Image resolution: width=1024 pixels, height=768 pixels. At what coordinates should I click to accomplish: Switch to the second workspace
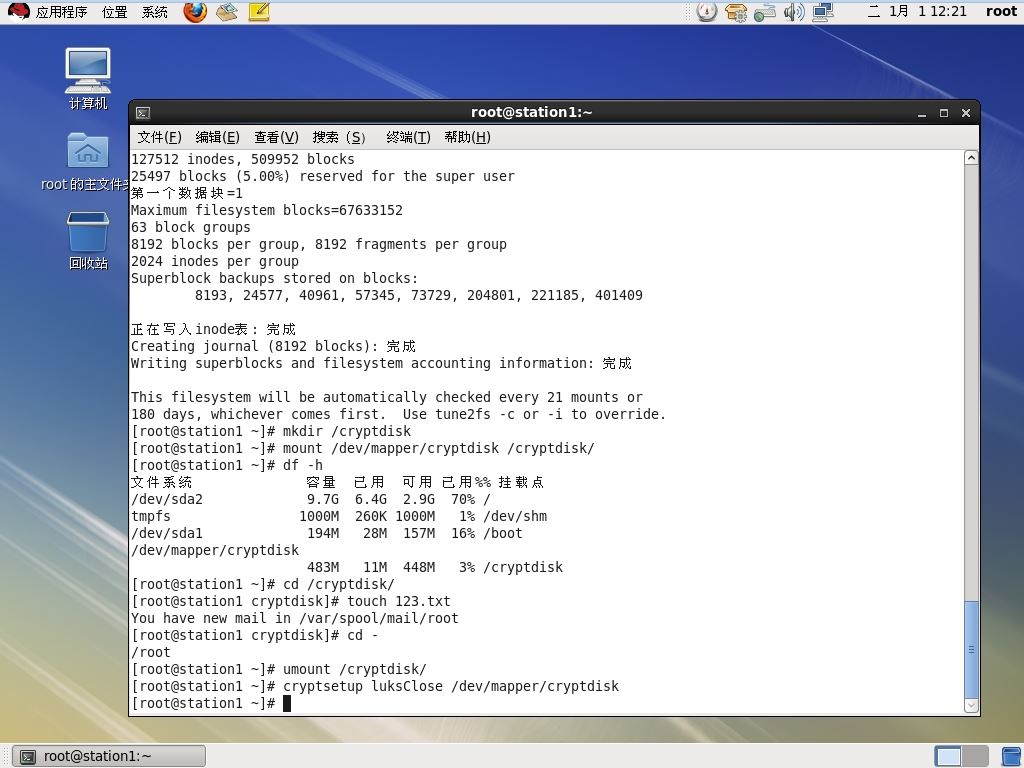point(975,756)
